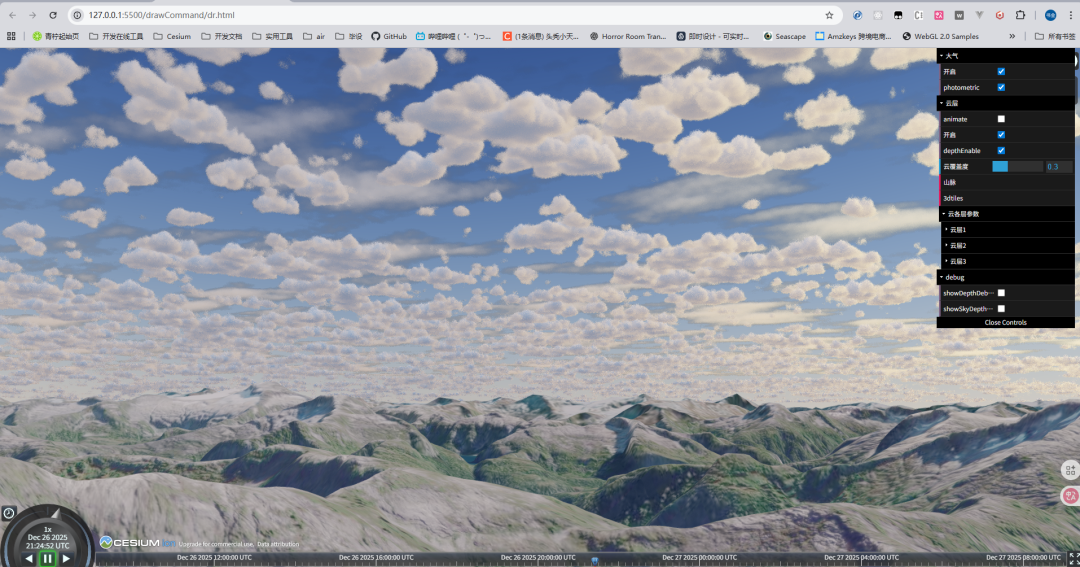Screen dimensions: 1080x567
Task: Expand the 云层1 folder
Action: tap(1008, 229)
